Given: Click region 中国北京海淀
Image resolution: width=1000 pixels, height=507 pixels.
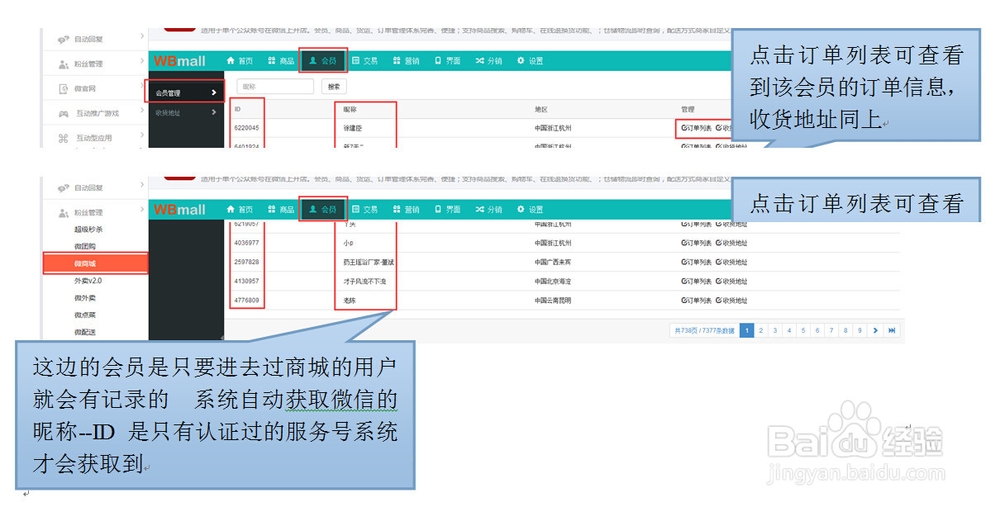Looking at the screenshot, I should point(553,281).
